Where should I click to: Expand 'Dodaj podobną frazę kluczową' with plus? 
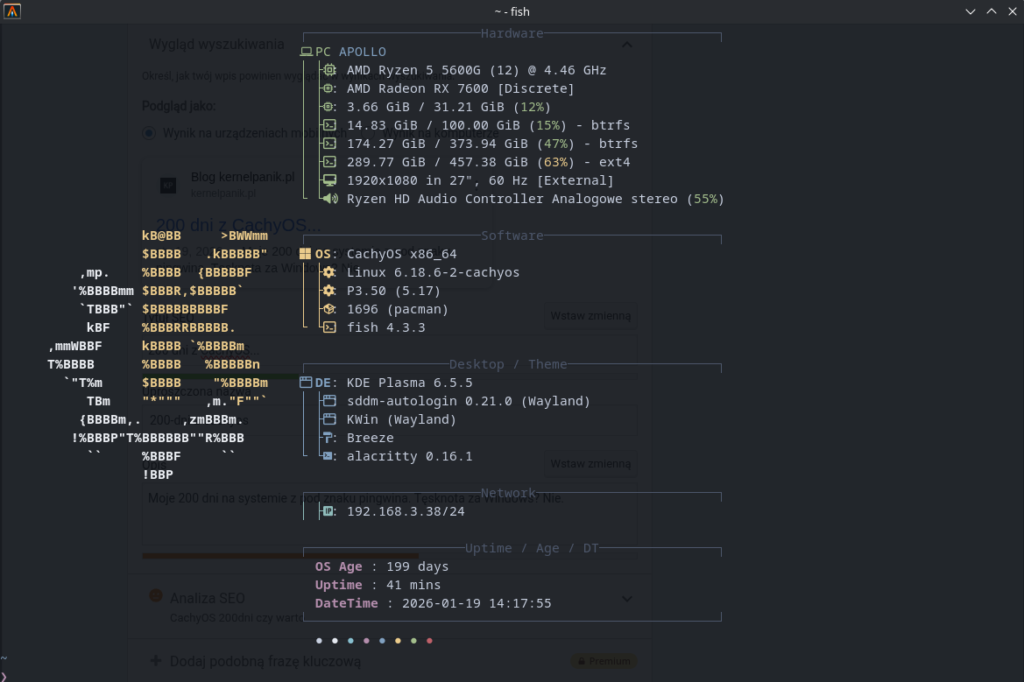click(x=155, y=660)
